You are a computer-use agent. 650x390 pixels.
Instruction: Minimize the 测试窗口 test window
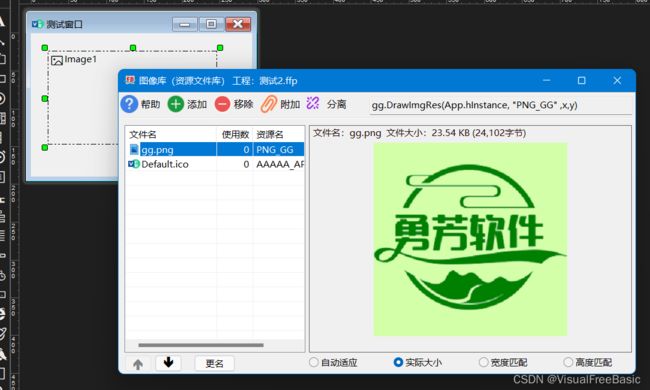185,24
